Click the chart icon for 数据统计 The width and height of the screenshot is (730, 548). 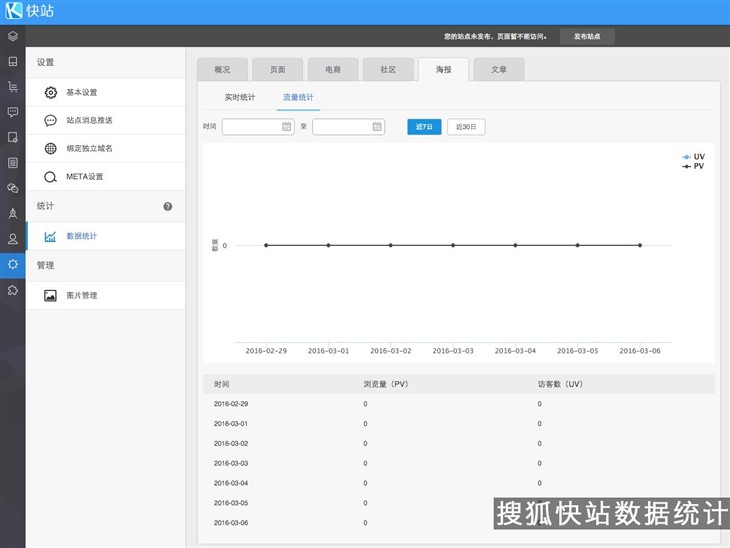[x=50, y=237]
